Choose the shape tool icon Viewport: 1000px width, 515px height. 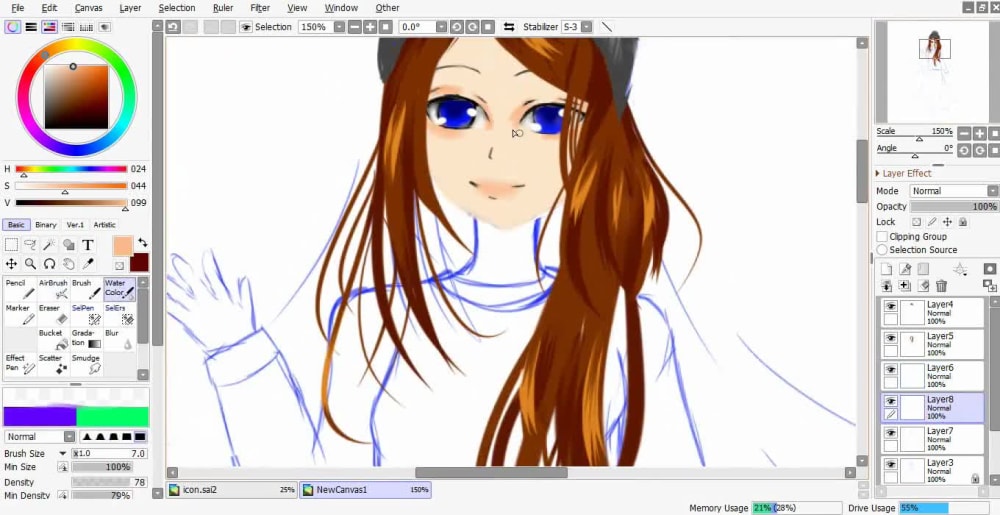[68, 245]
